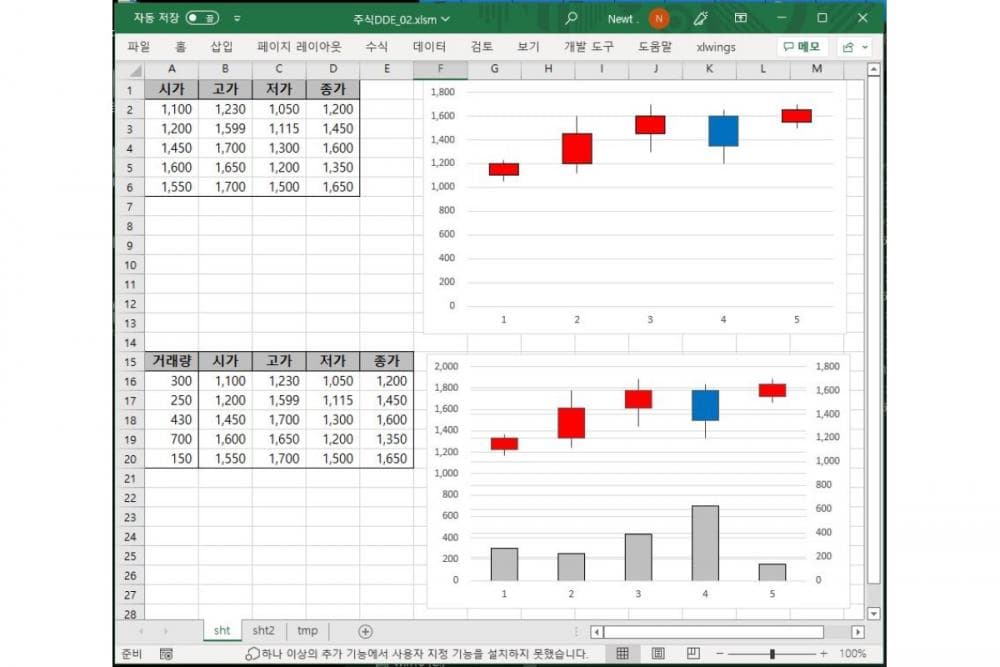Switch to the tmp sheet tab
The height and width of the screenshot is (667, 1000).
point(307,631)
